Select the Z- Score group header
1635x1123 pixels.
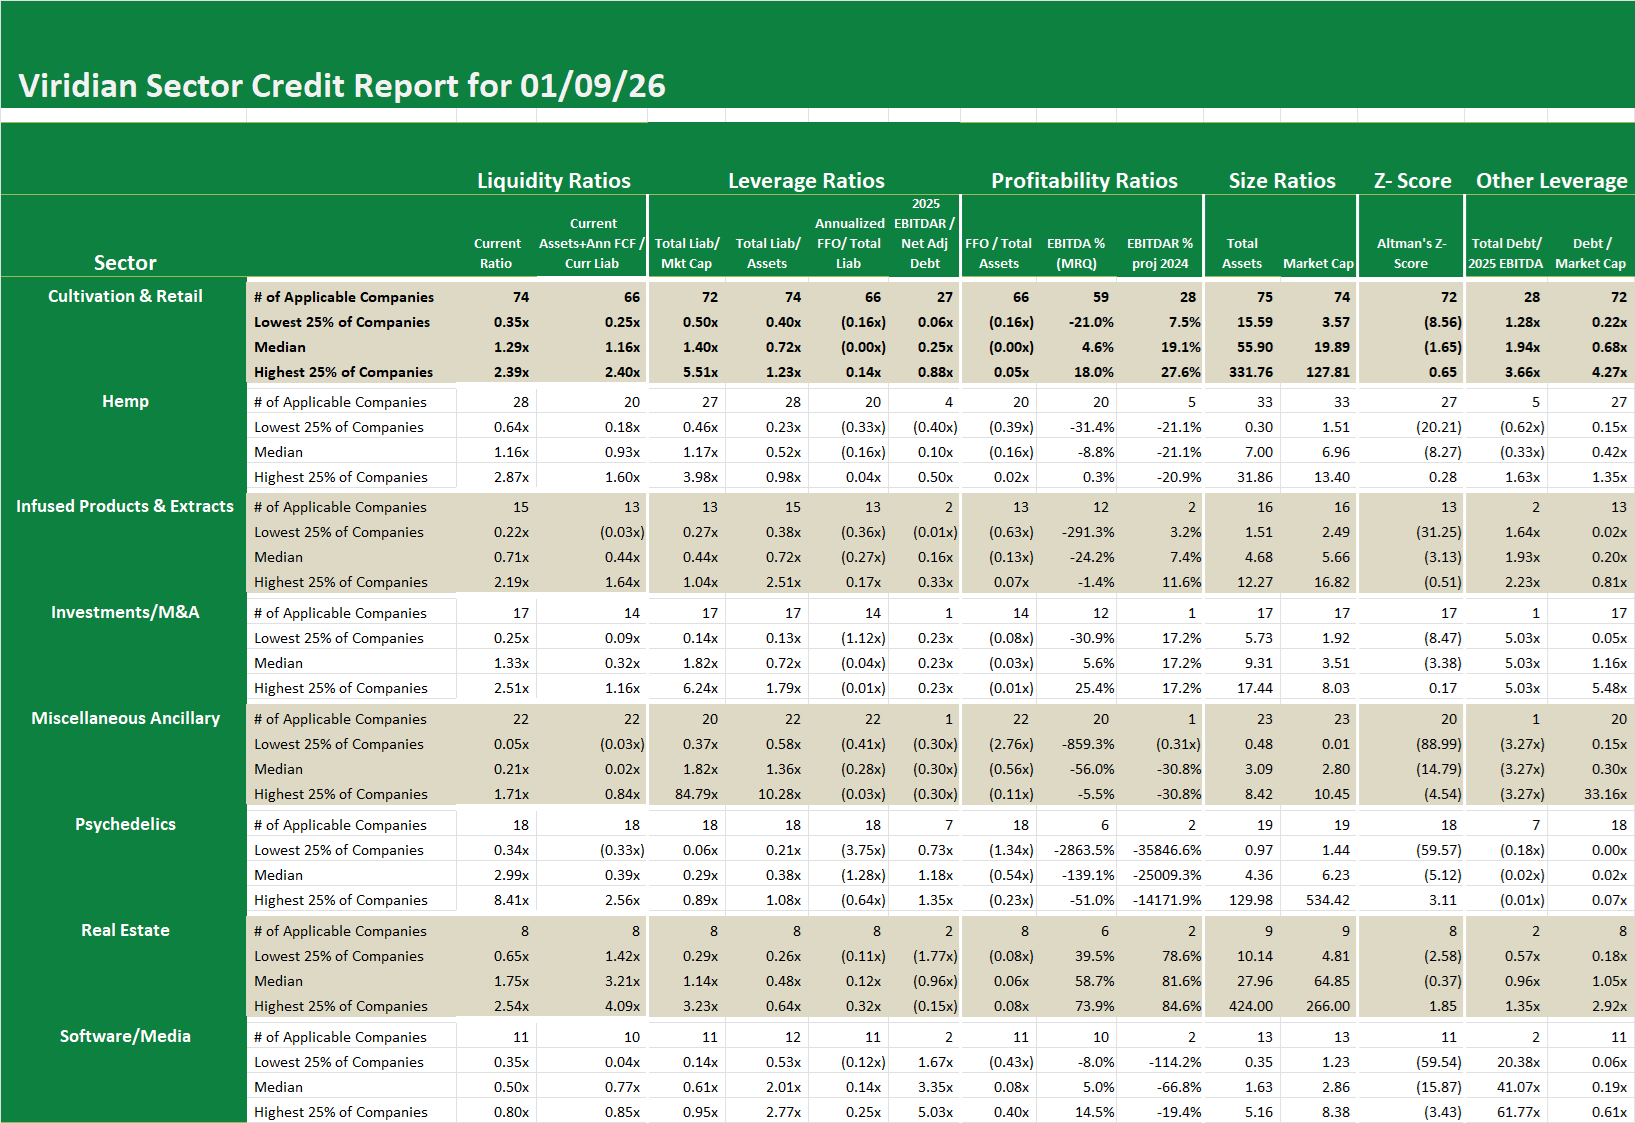click(x=1412, y=181)
